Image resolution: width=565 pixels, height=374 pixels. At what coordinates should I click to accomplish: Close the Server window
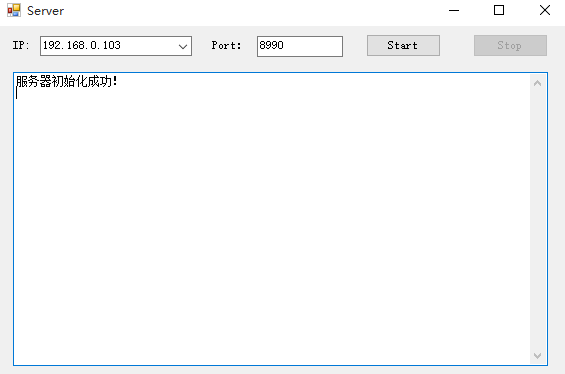[x=544, y=10]
